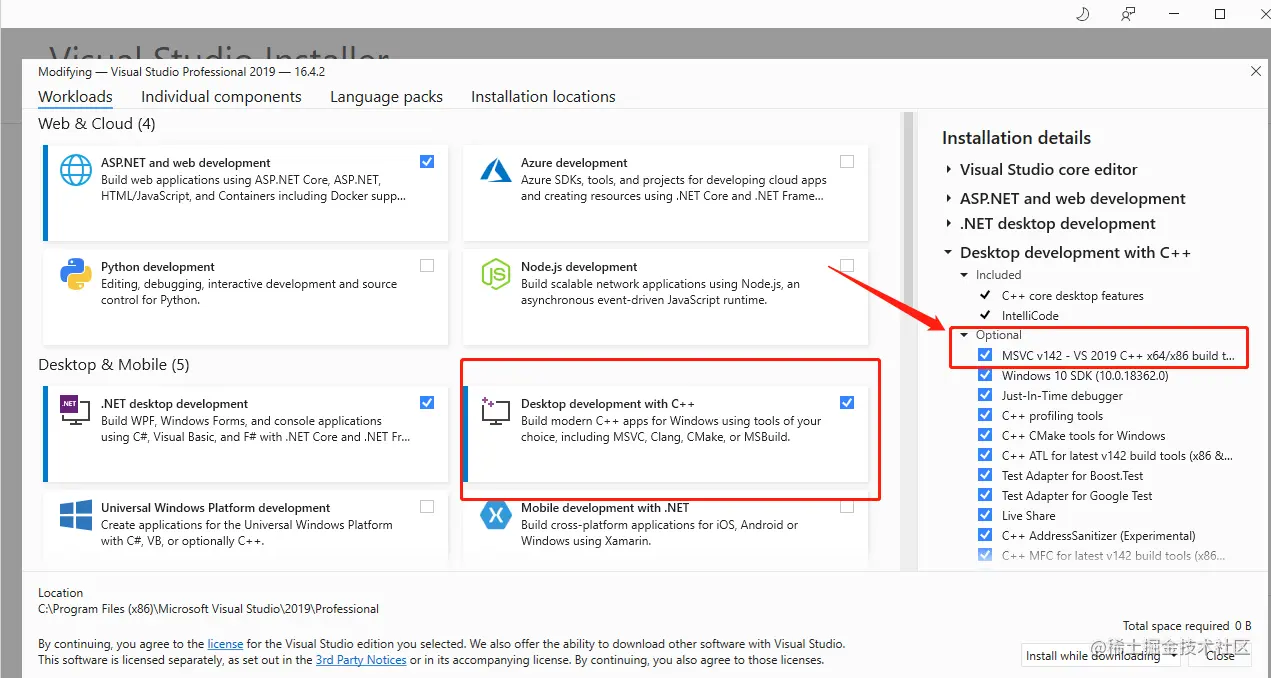Switch to the Workloads tab
The image size is (1271, 678).
[75, 97]
